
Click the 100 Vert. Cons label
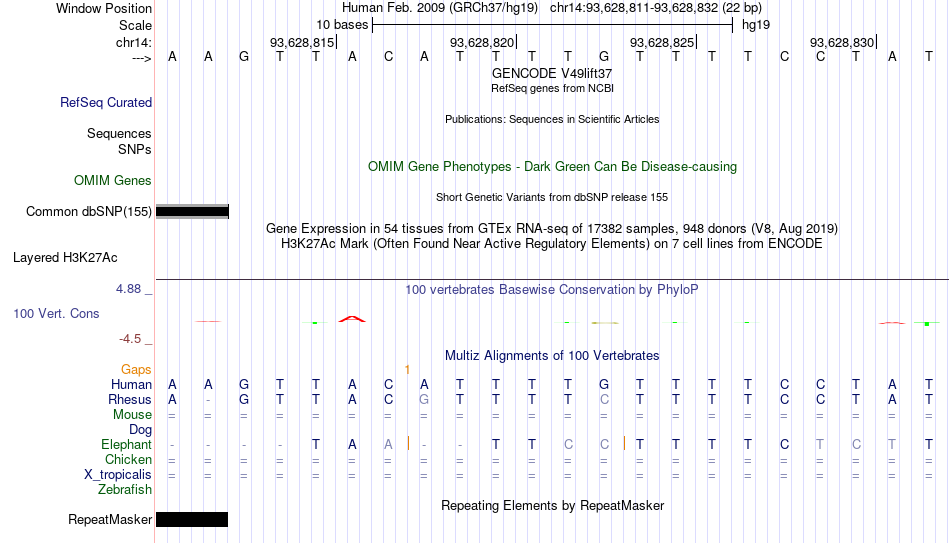pyautogui.click(x=56, y=313)
